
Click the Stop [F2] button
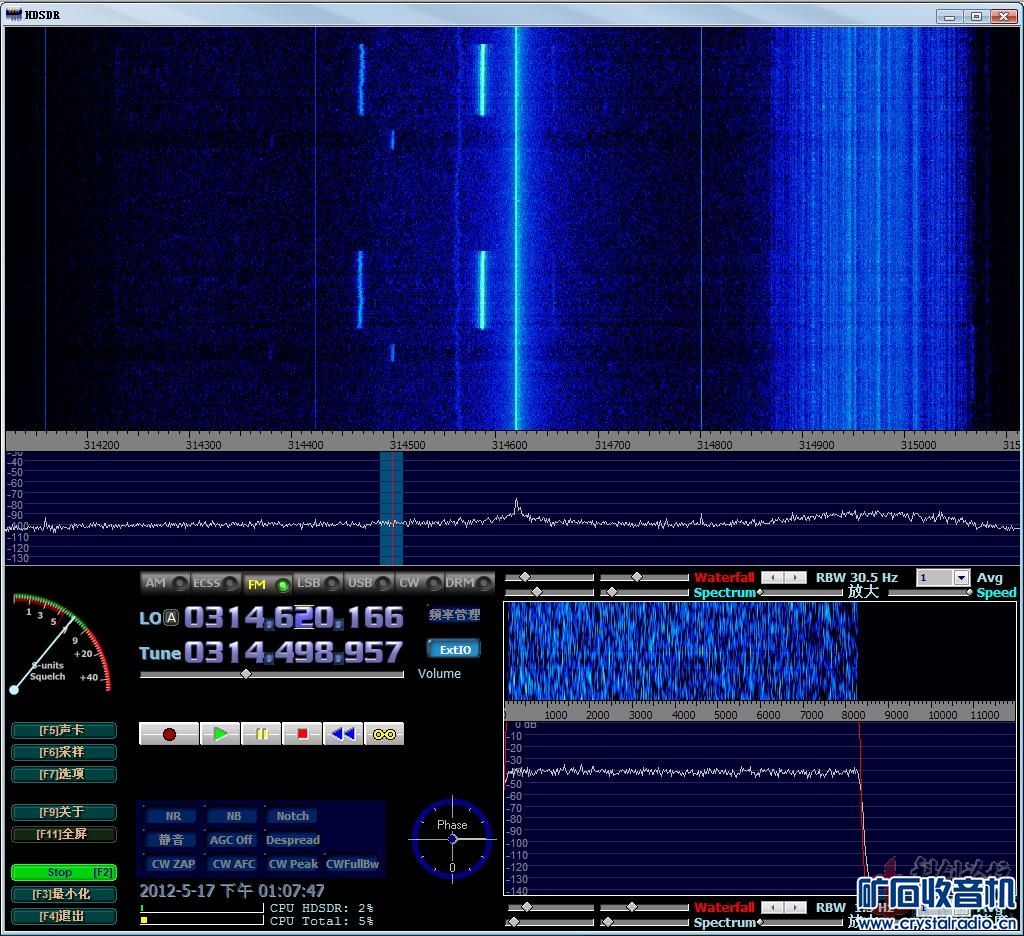point(64,872)
